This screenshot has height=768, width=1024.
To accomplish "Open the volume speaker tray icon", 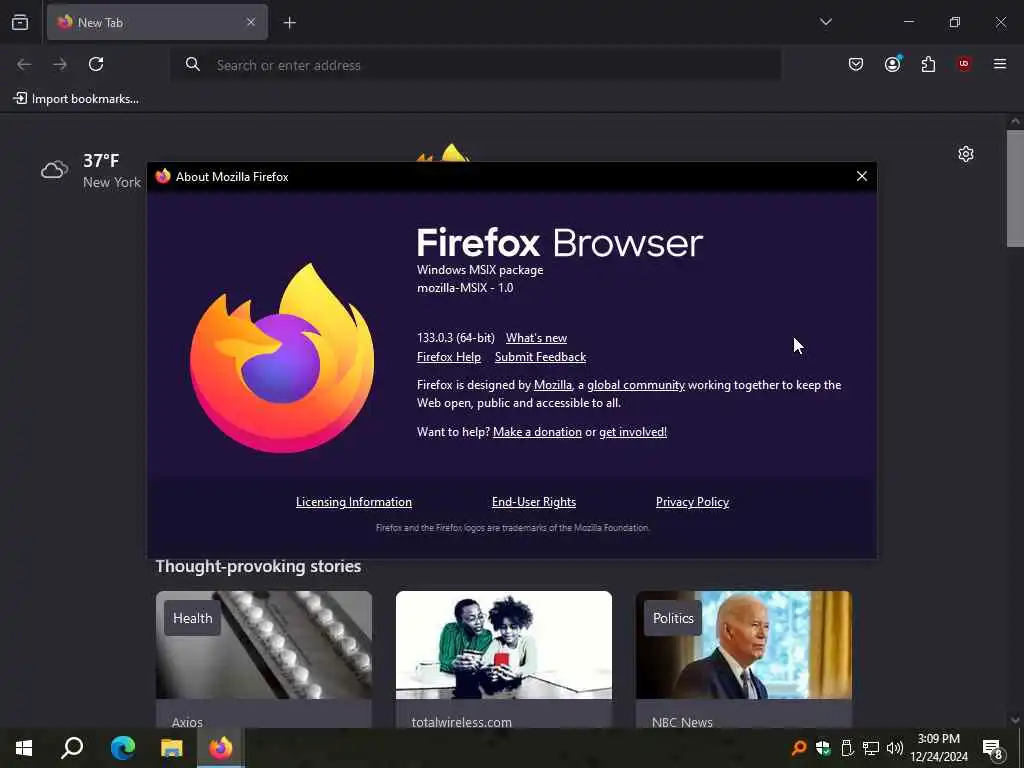I will pyautogui.click(x=895, y=748).
